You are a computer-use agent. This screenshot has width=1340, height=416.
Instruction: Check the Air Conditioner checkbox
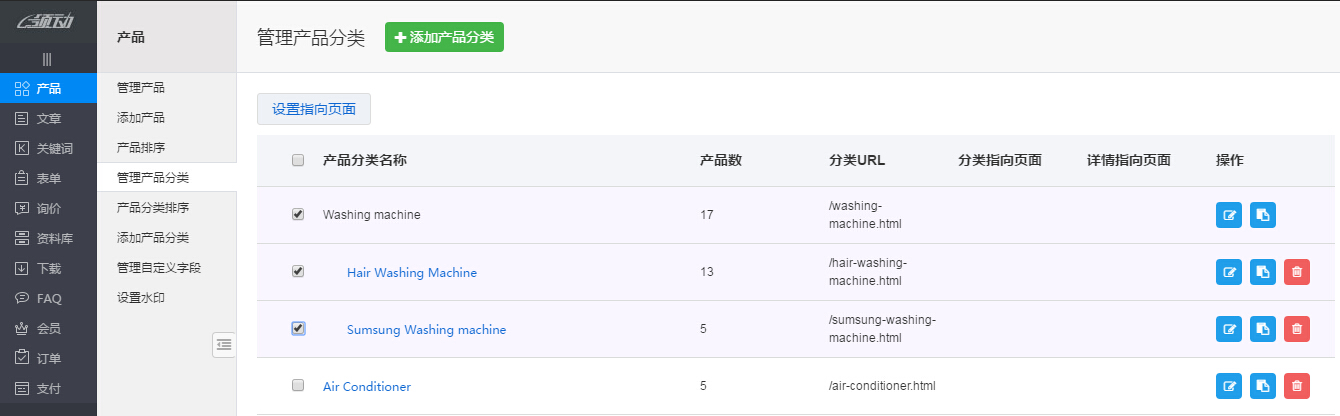(x=298, y=385)
